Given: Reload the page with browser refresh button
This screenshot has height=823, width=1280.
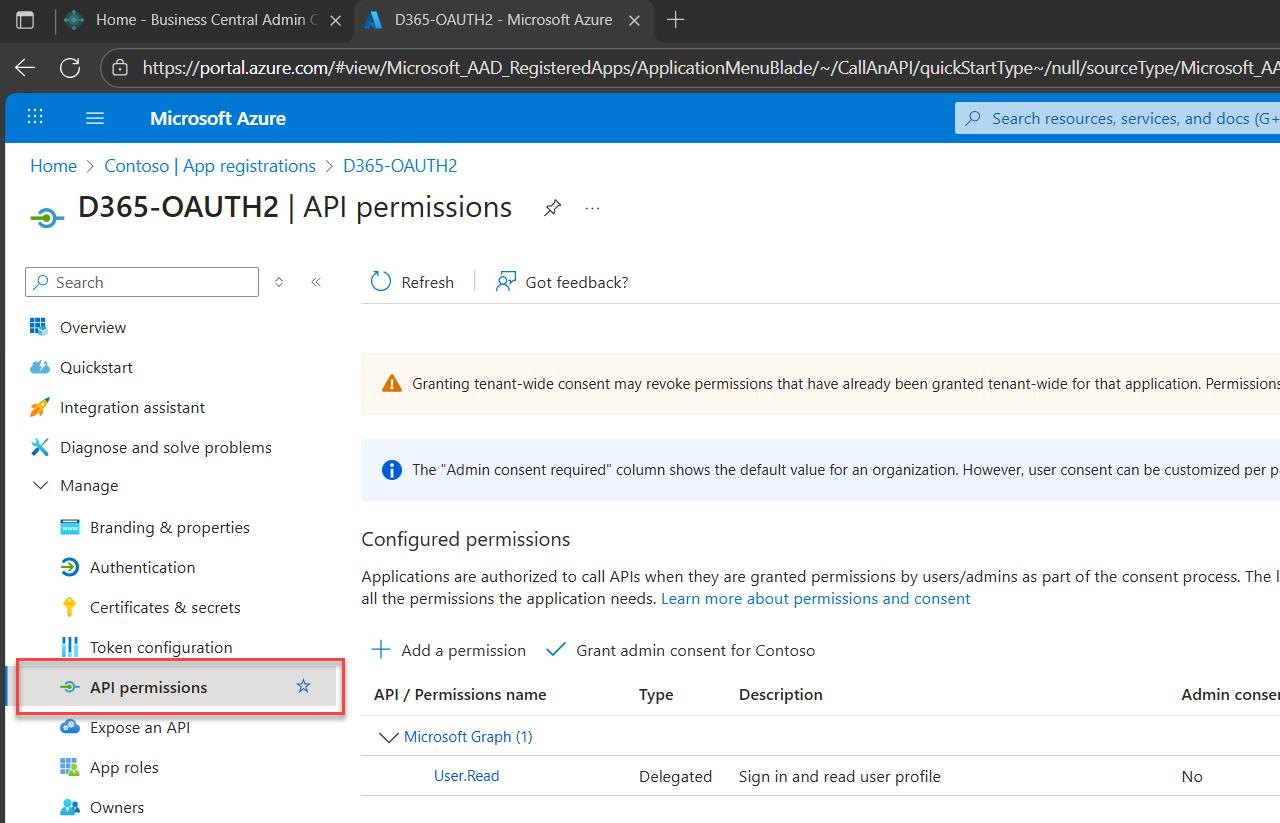Looking at the screenshot, I should pos(70,67).
